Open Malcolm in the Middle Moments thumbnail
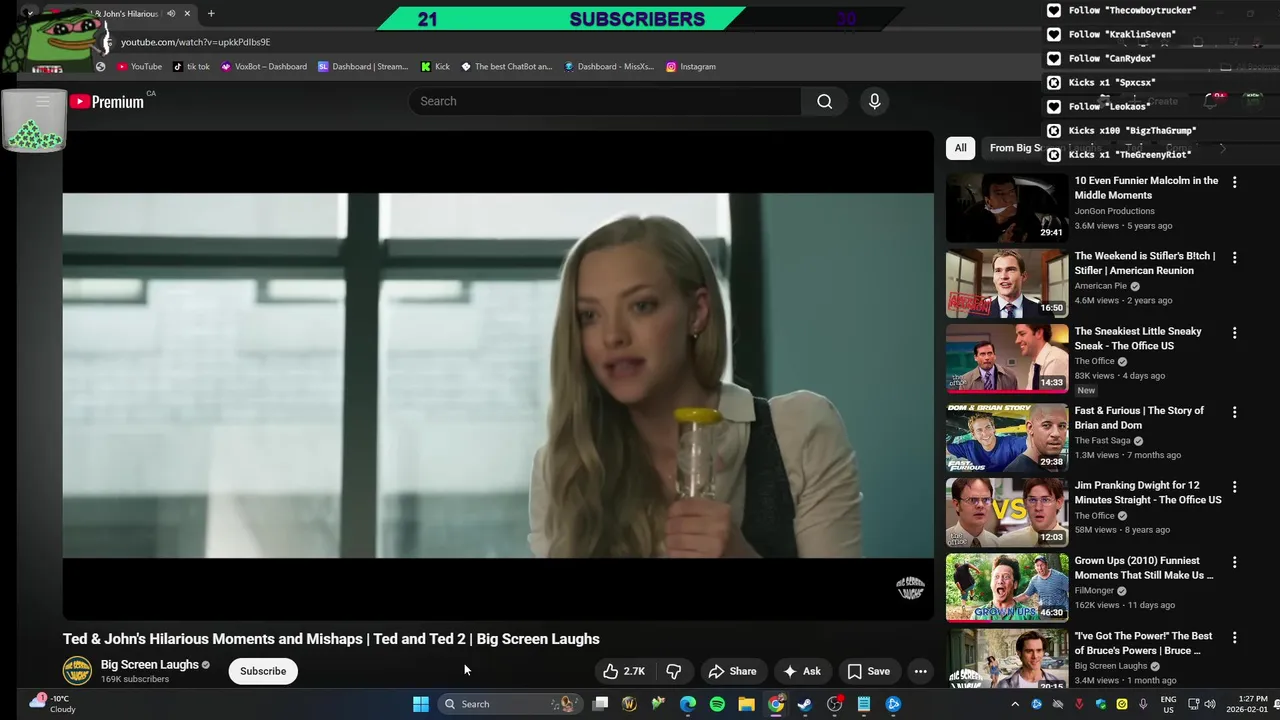Screen dimensions: 1280x720 click(x=1007, y=208)
